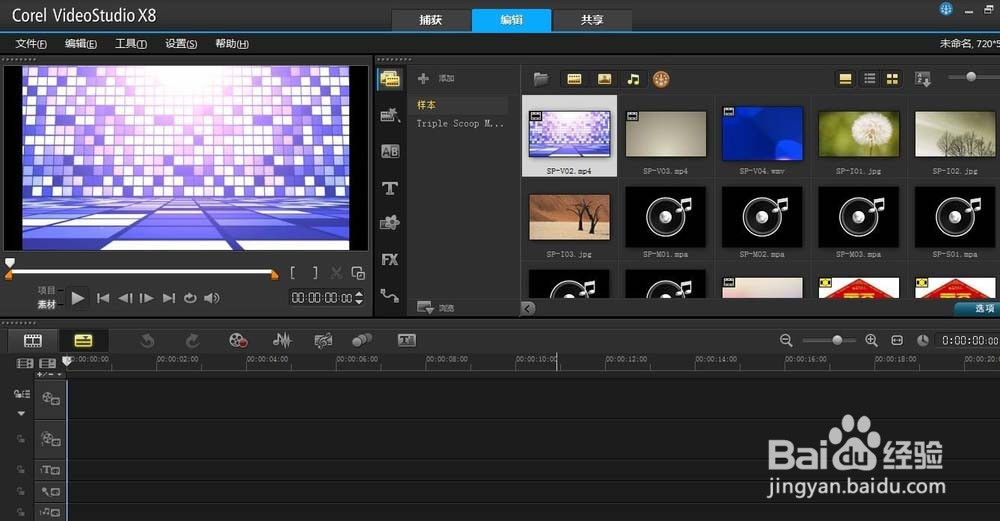Open the Subtitle Editor icon
Viewport: 1000px width, 521px height.
point(407,341)
